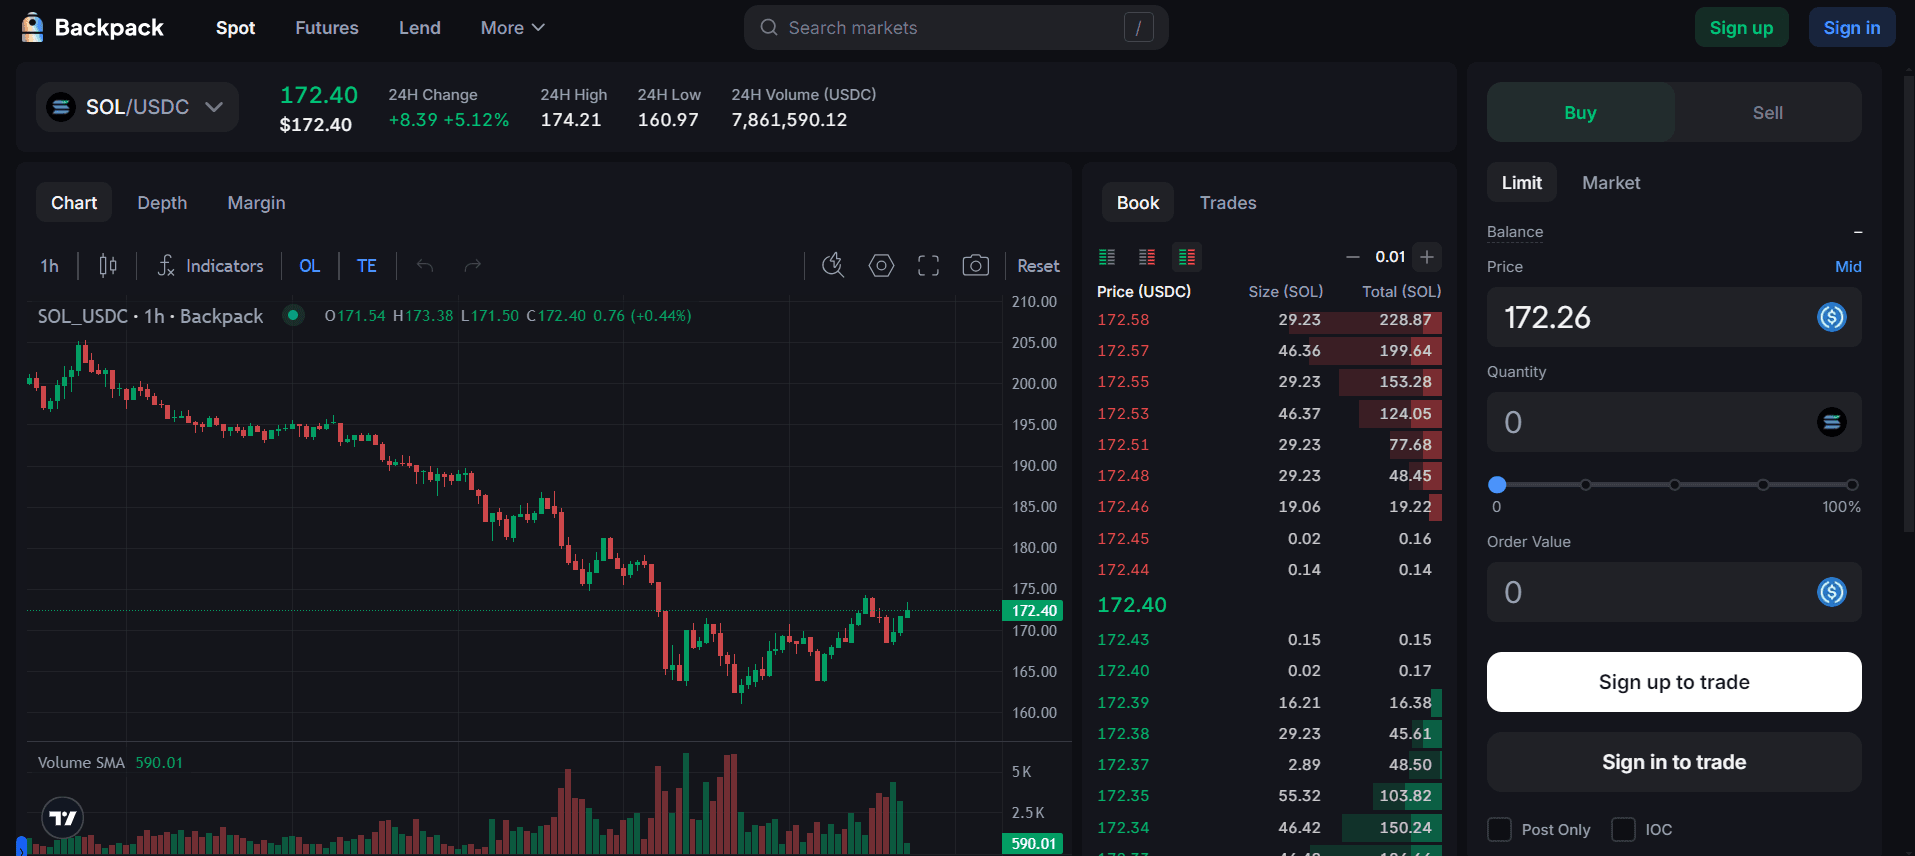Toggle the OL chart overlay
Screen dimensions: 1915x856
click(309, 266)
